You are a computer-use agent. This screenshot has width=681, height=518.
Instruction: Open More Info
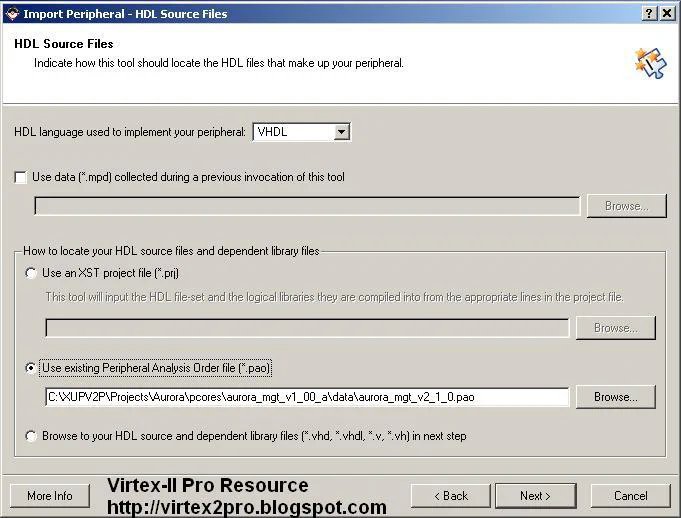point(50,496)
